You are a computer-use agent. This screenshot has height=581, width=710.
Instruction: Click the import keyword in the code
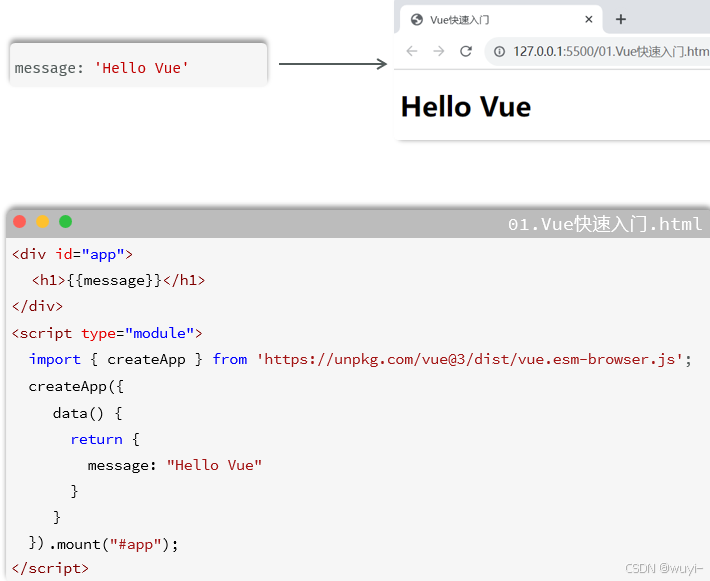55,360
